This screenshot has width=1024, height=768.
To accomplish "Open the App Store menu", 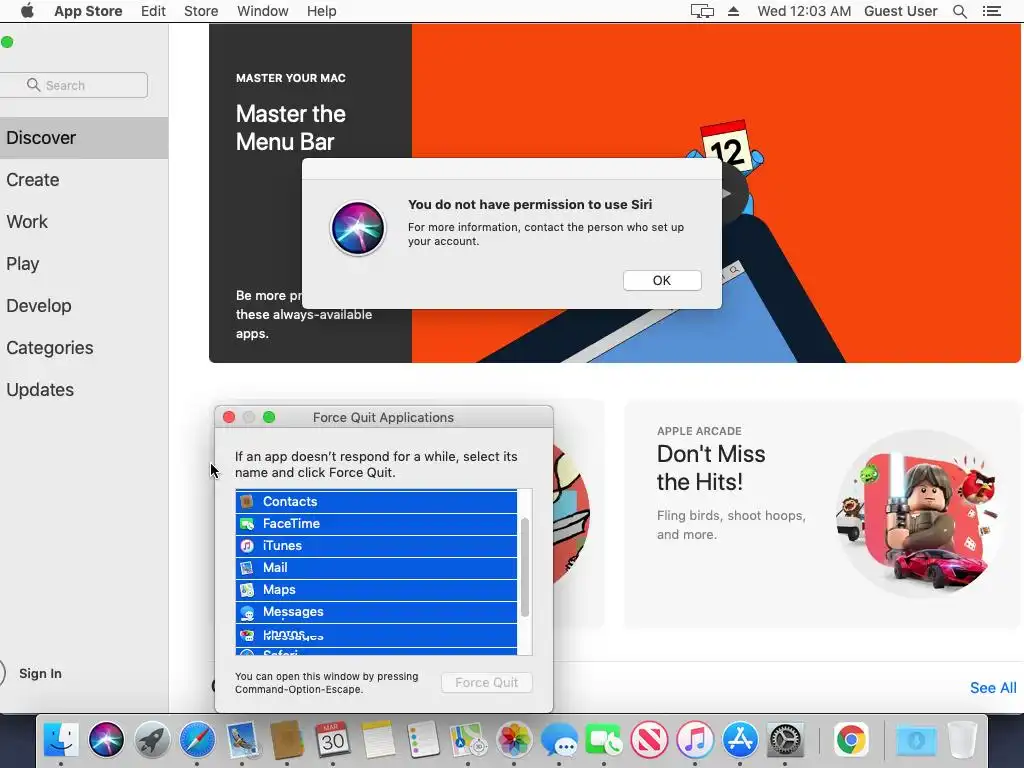I will pos(88,11).
